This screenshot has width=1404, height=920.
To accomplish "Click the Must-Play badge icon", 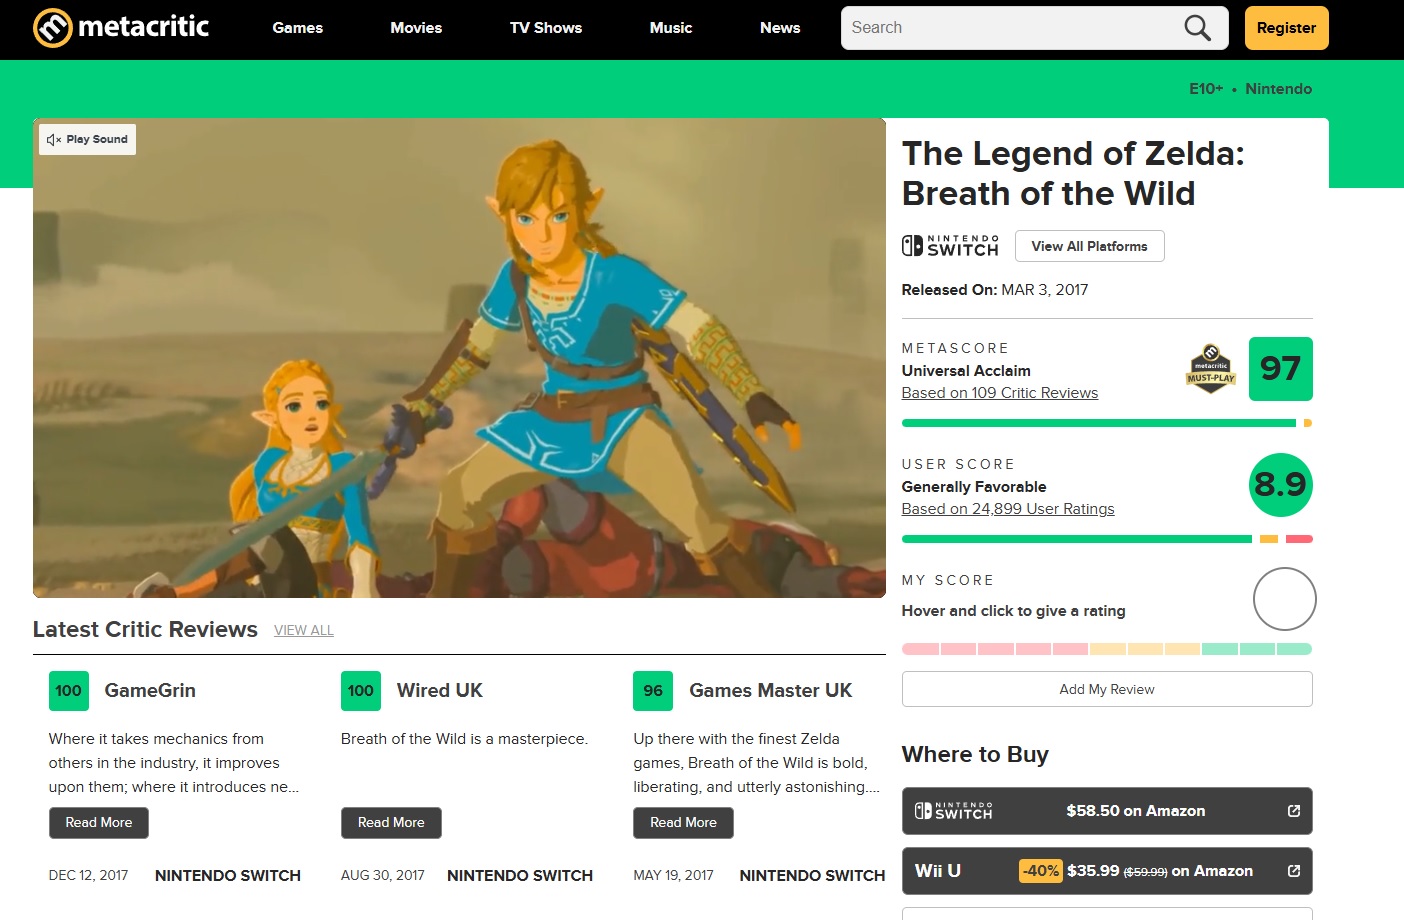I will (x=1210, y=369).
